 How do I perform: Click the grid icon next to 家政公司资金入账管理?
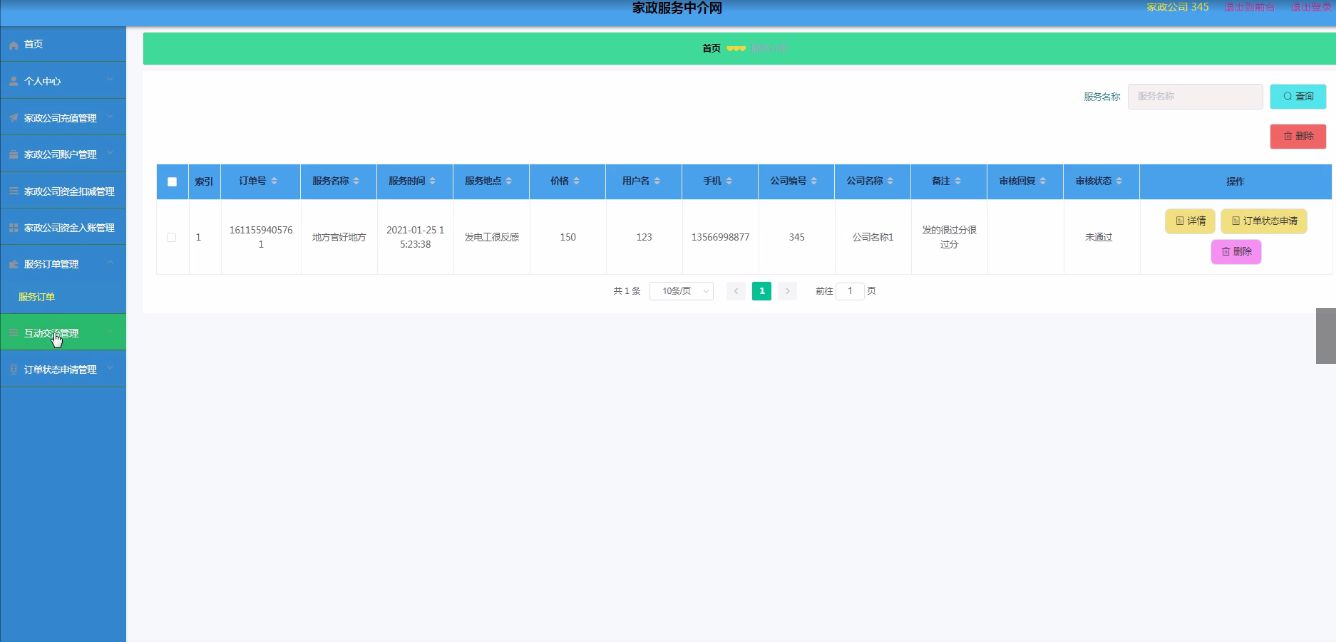(x=14, y=228)
